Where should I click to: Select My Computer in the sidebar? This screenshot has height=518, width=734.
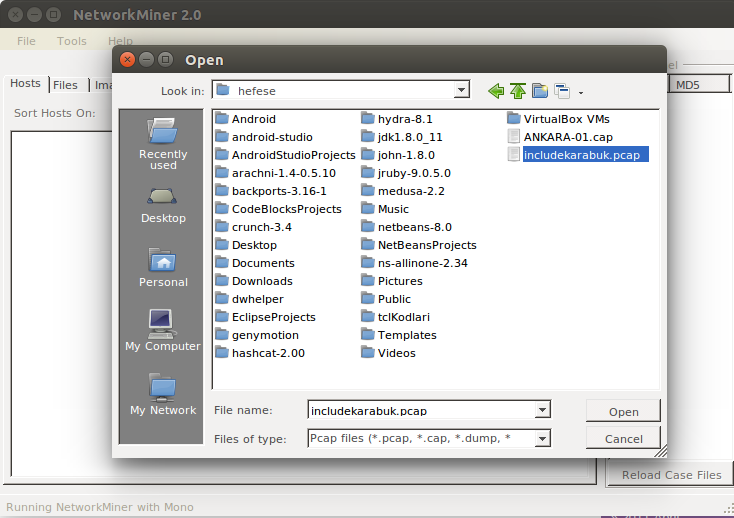tap(163, 330)
